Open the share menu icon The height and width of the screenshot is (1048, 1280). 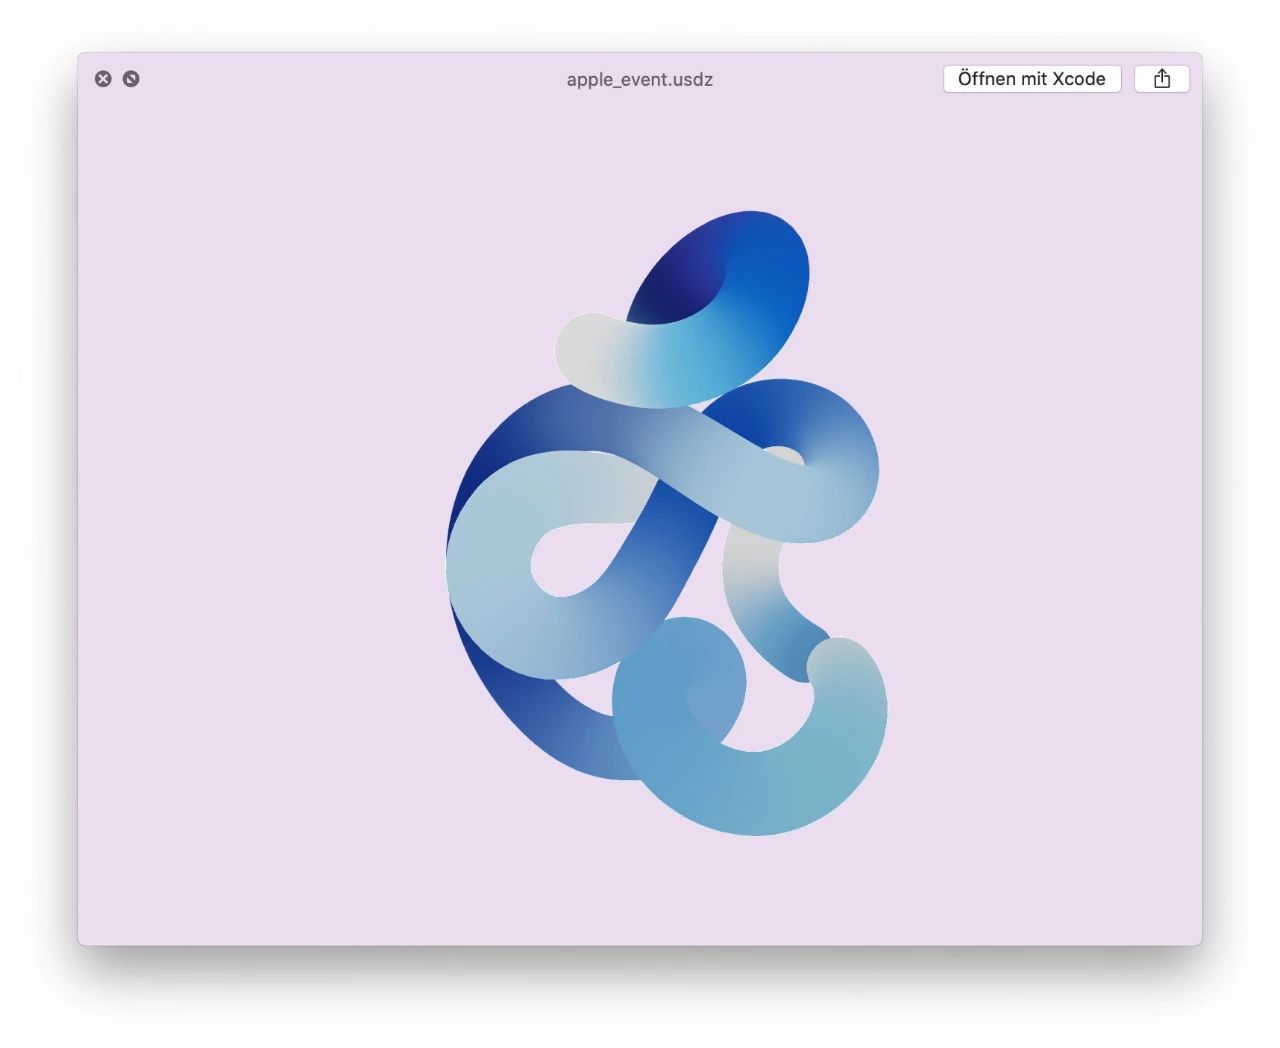1162,79
